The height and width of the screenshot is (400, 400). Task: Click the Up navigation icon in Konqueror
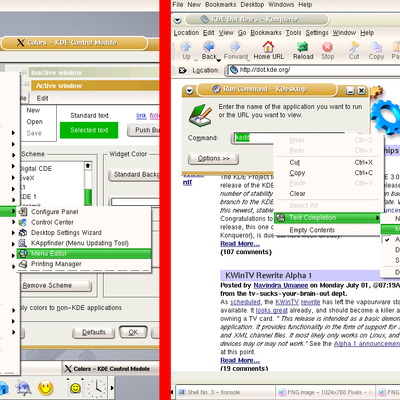(x=186, y=47)
